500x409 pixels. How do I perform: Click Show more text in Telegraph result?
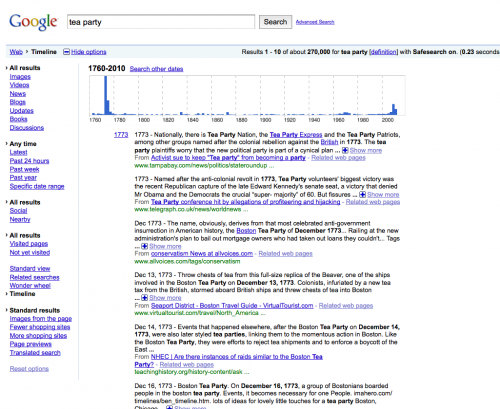(x=383, y=194)
